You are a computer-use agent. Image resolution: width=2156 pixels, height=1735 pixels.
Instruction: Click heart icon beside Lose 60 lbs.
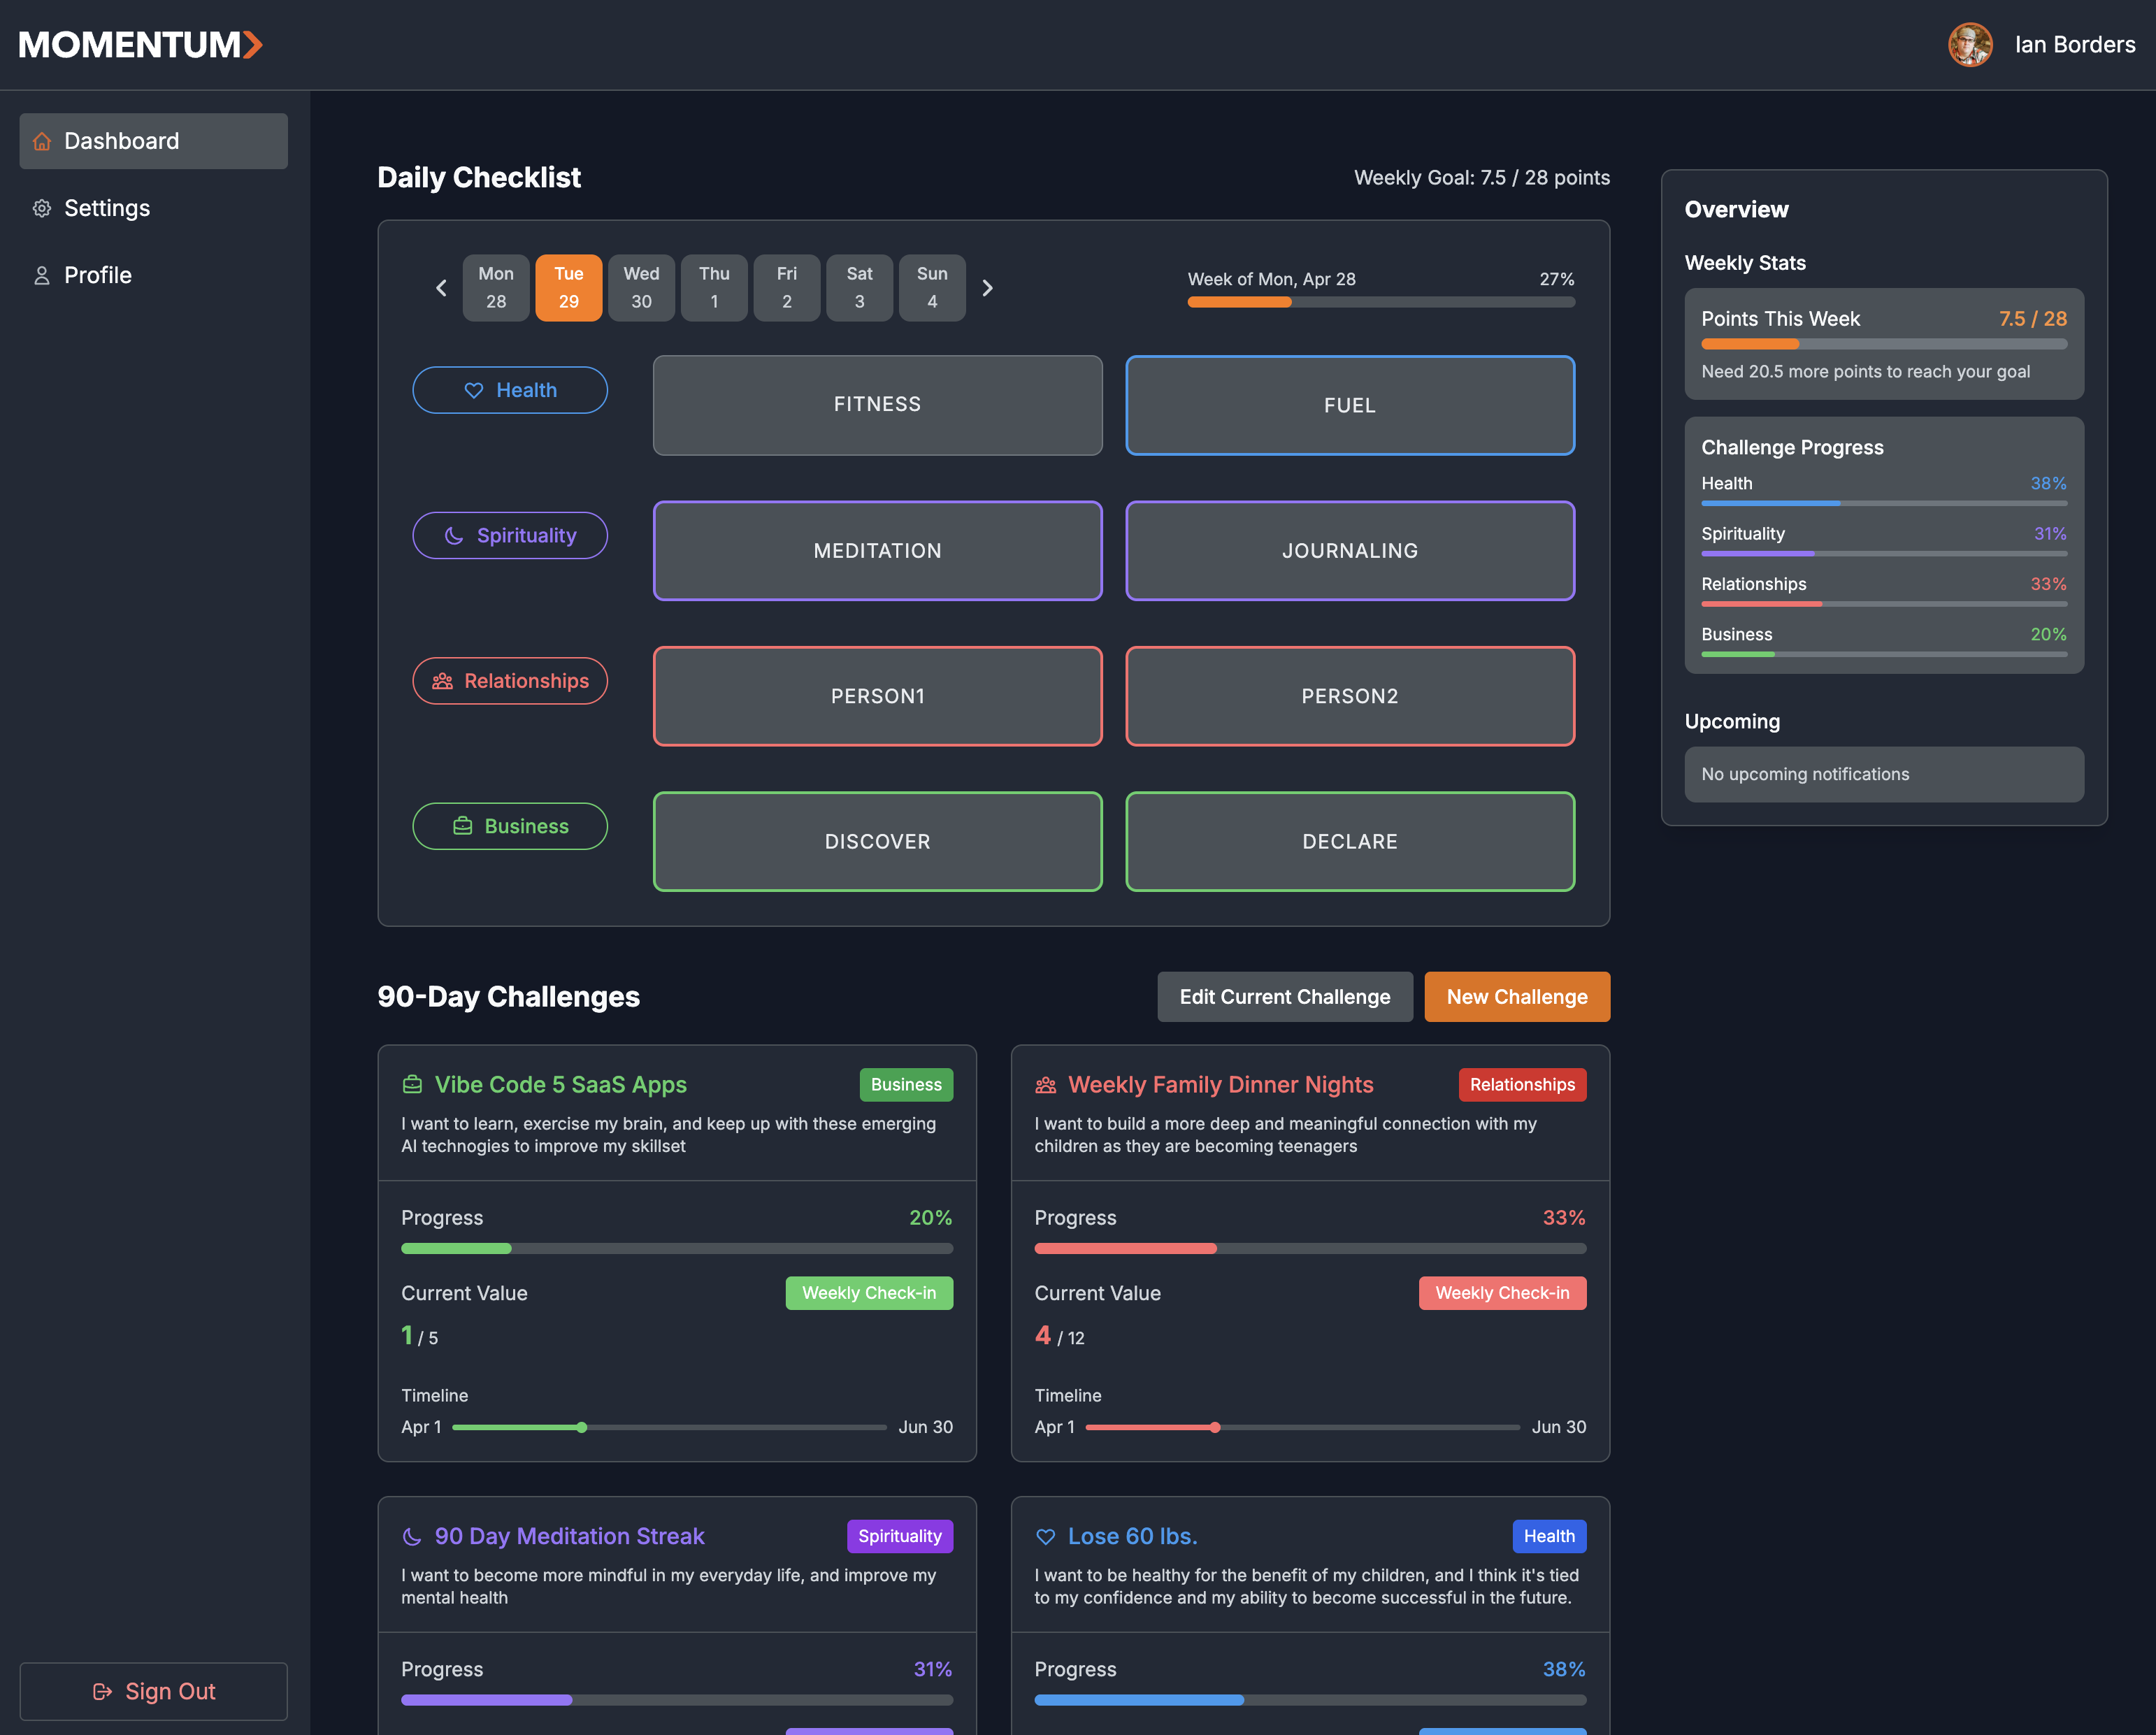click(1046, 1536)
